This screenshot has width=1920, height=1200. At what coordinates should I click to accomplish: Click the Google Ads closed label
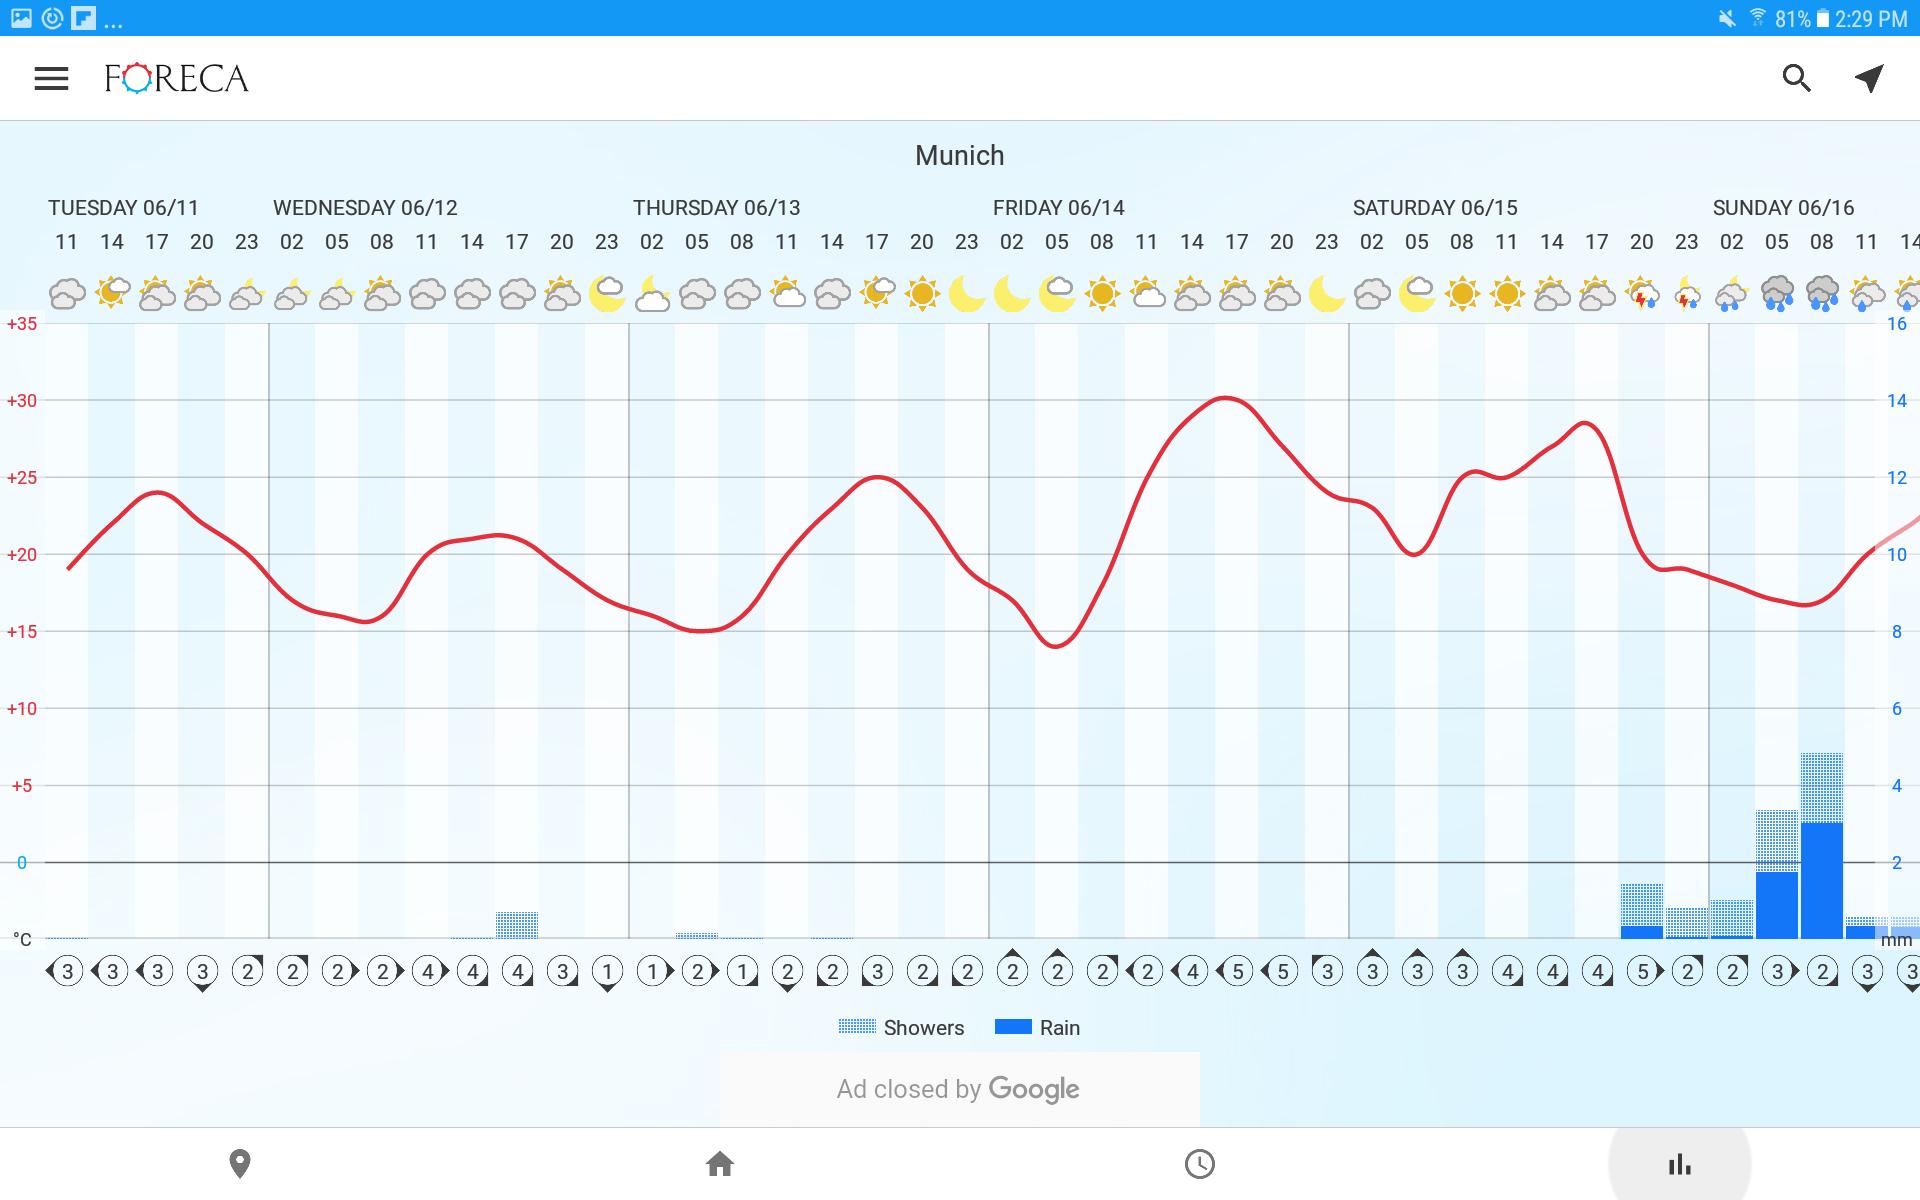[959, 1089]
